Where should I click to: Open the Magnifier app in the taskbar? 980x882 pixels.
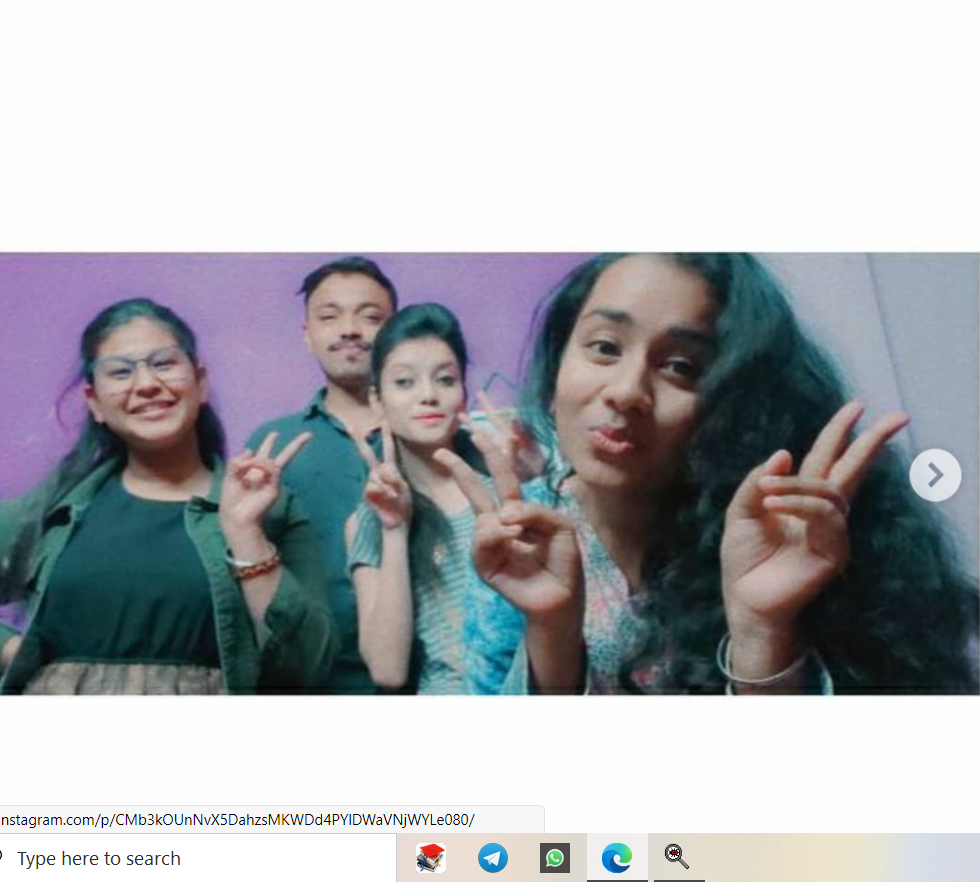678,858
